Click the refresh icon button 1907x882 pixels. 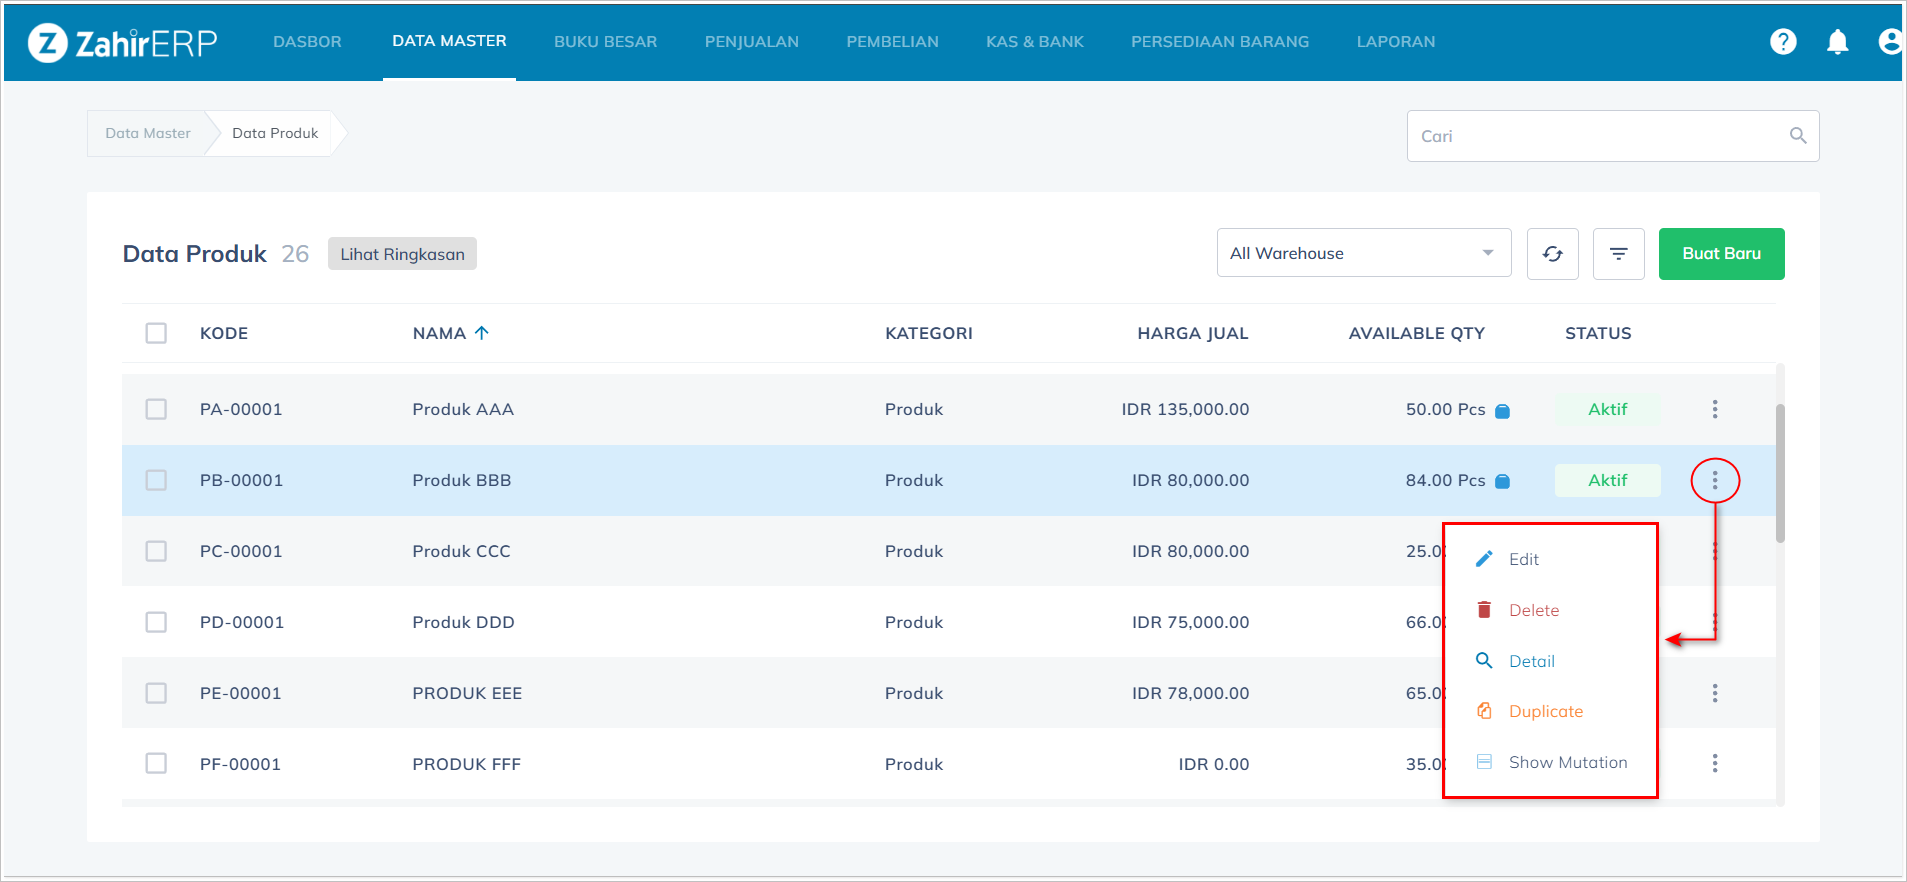click(x=1552, y=254)
